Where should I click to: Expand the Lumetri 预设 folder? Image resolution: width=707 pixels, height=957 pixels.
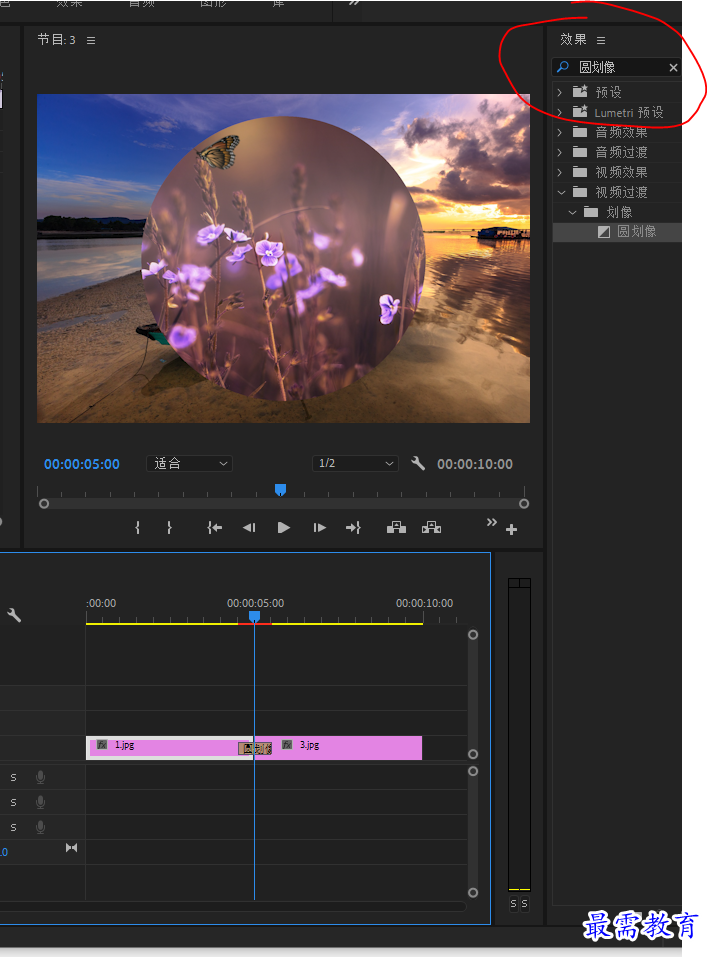coord(560,112)
